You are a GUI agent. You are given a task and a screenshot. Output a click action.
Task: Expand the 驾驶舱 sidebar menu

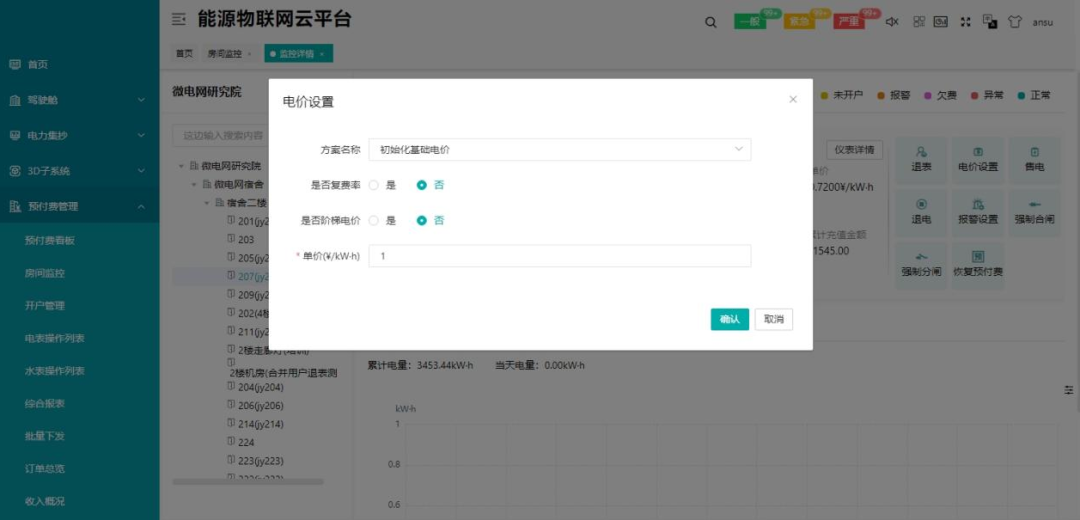(x=79, y=100)
